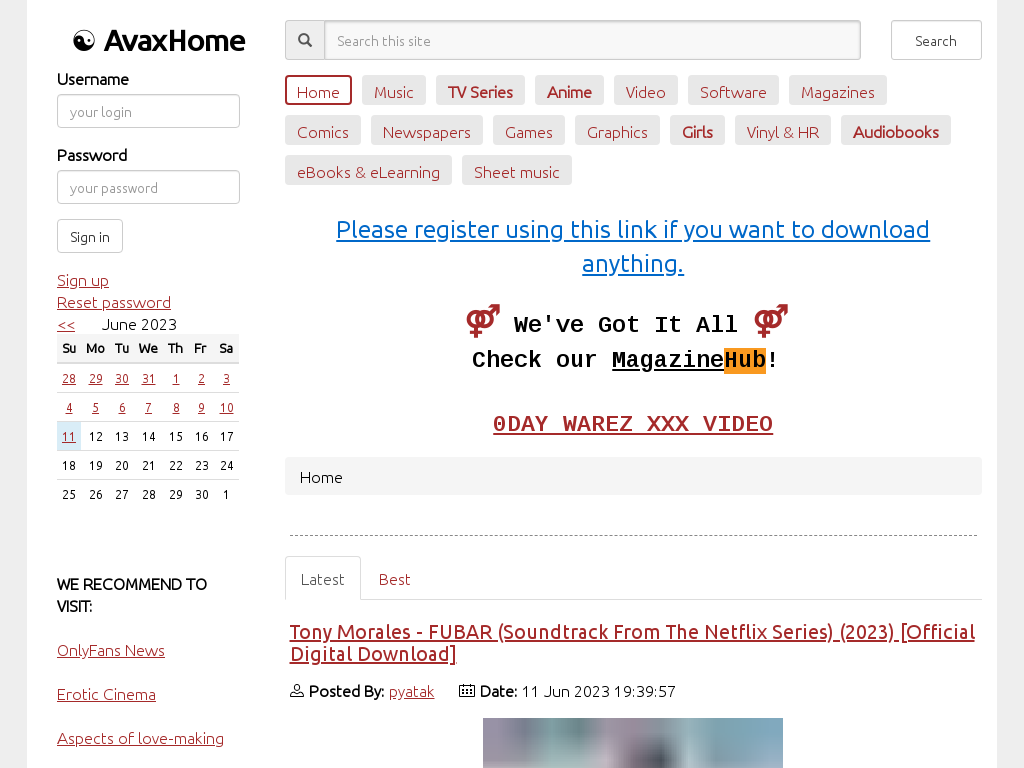Click the gender symbol icon left of We've Got It All

483,321
